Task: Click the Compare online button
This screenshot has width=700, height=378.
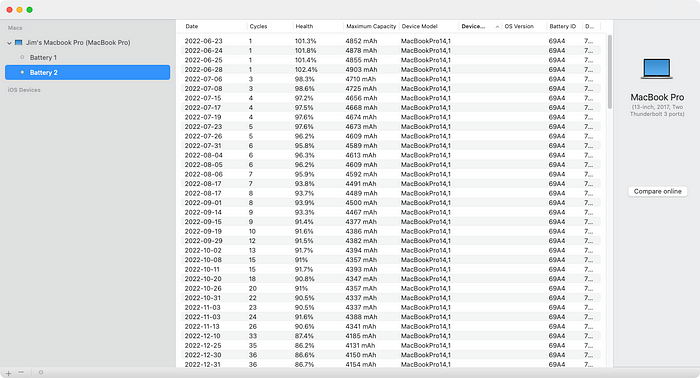Action: pos(658,191)
